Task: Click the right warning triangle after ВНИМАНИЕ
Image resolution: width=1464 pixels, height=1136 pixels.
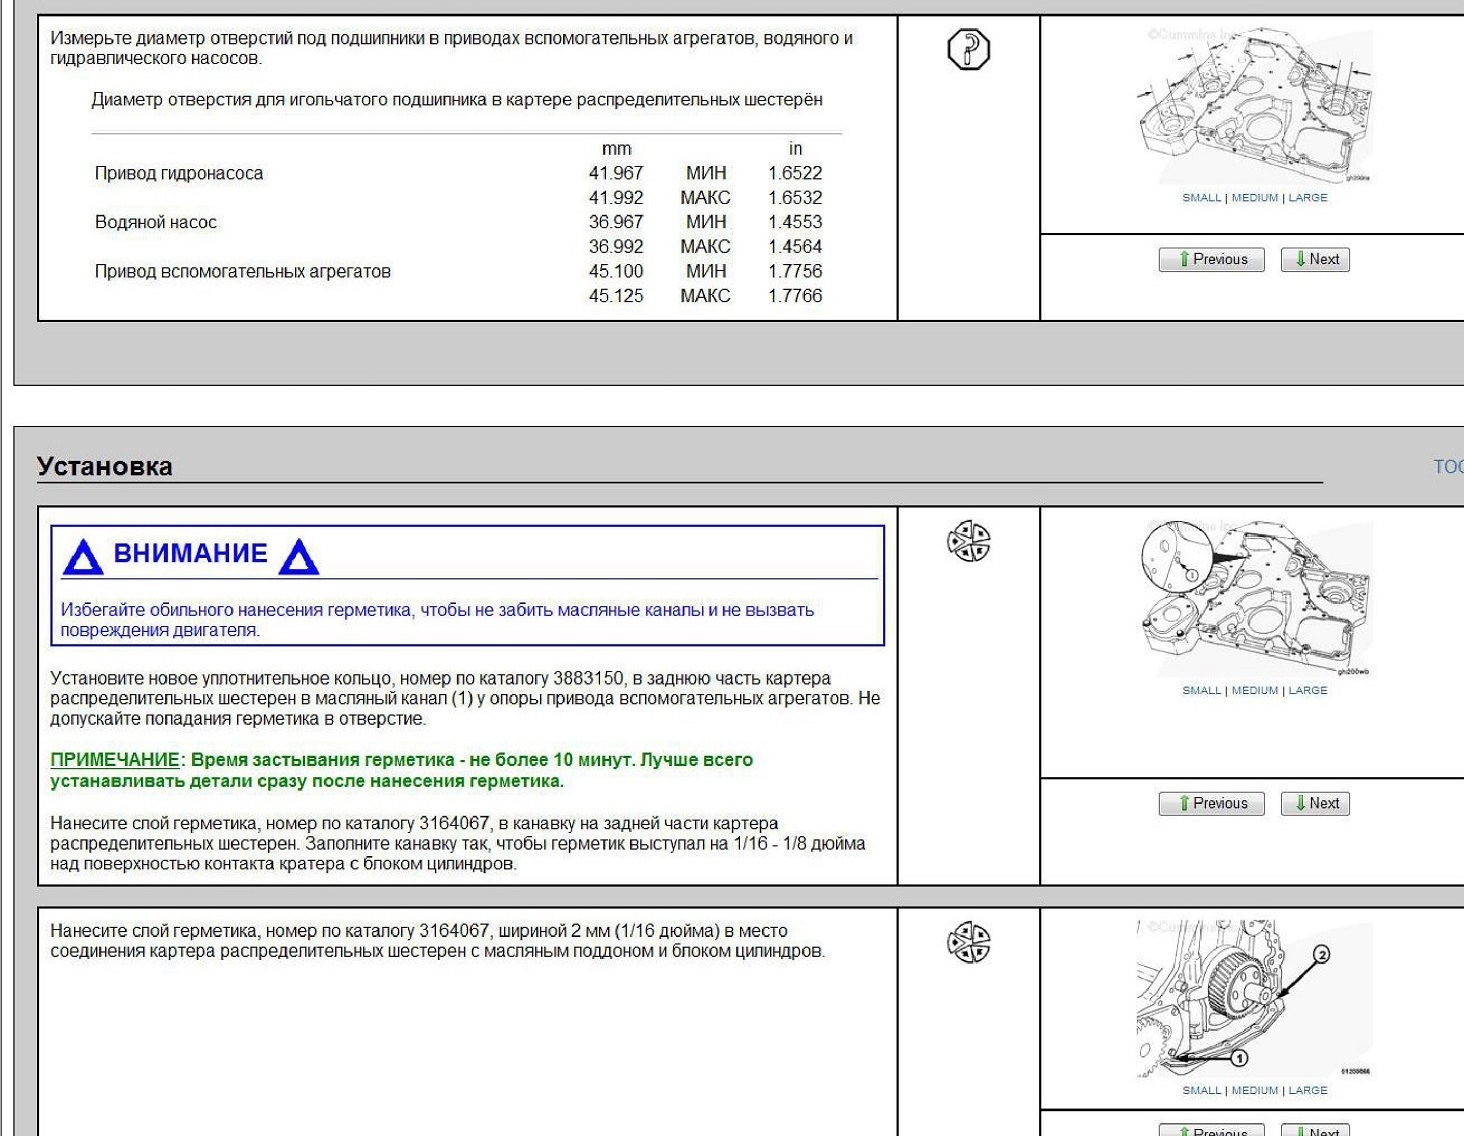Action: click(x=298, y=556)
